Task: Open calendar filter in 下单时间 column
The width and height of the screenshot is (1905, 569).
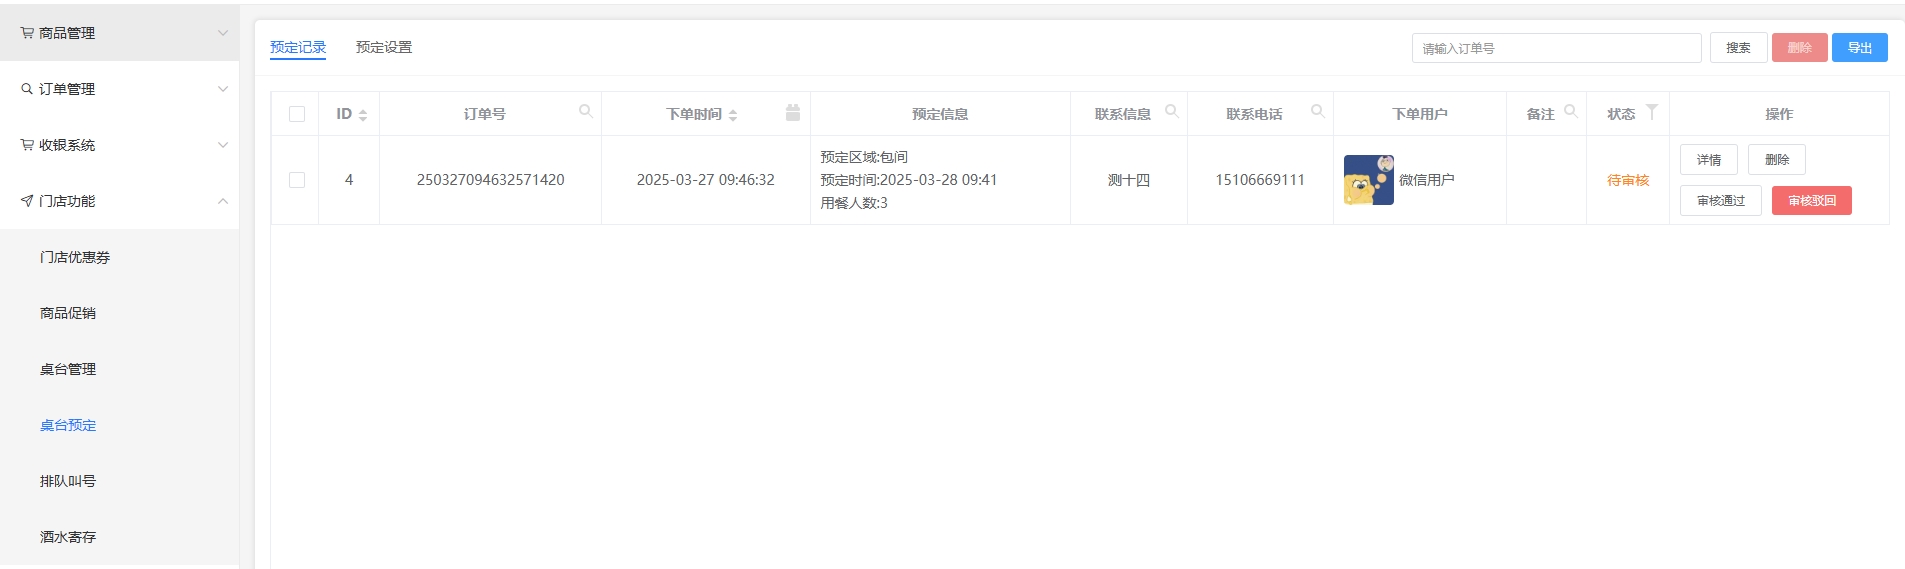Action: 792,112
